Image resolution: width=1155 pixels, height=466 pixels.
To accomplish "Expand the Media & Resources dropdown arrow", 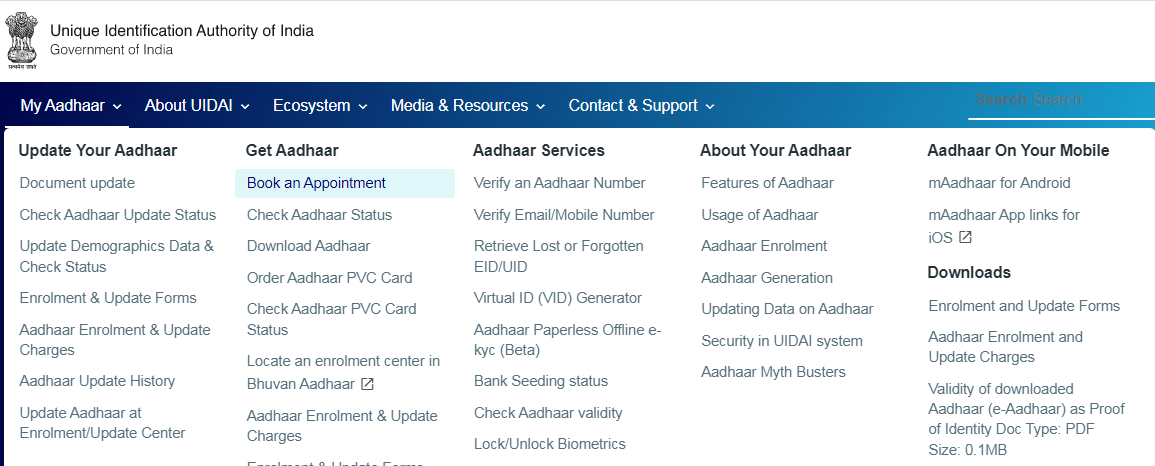I will [x=541, y=107].
